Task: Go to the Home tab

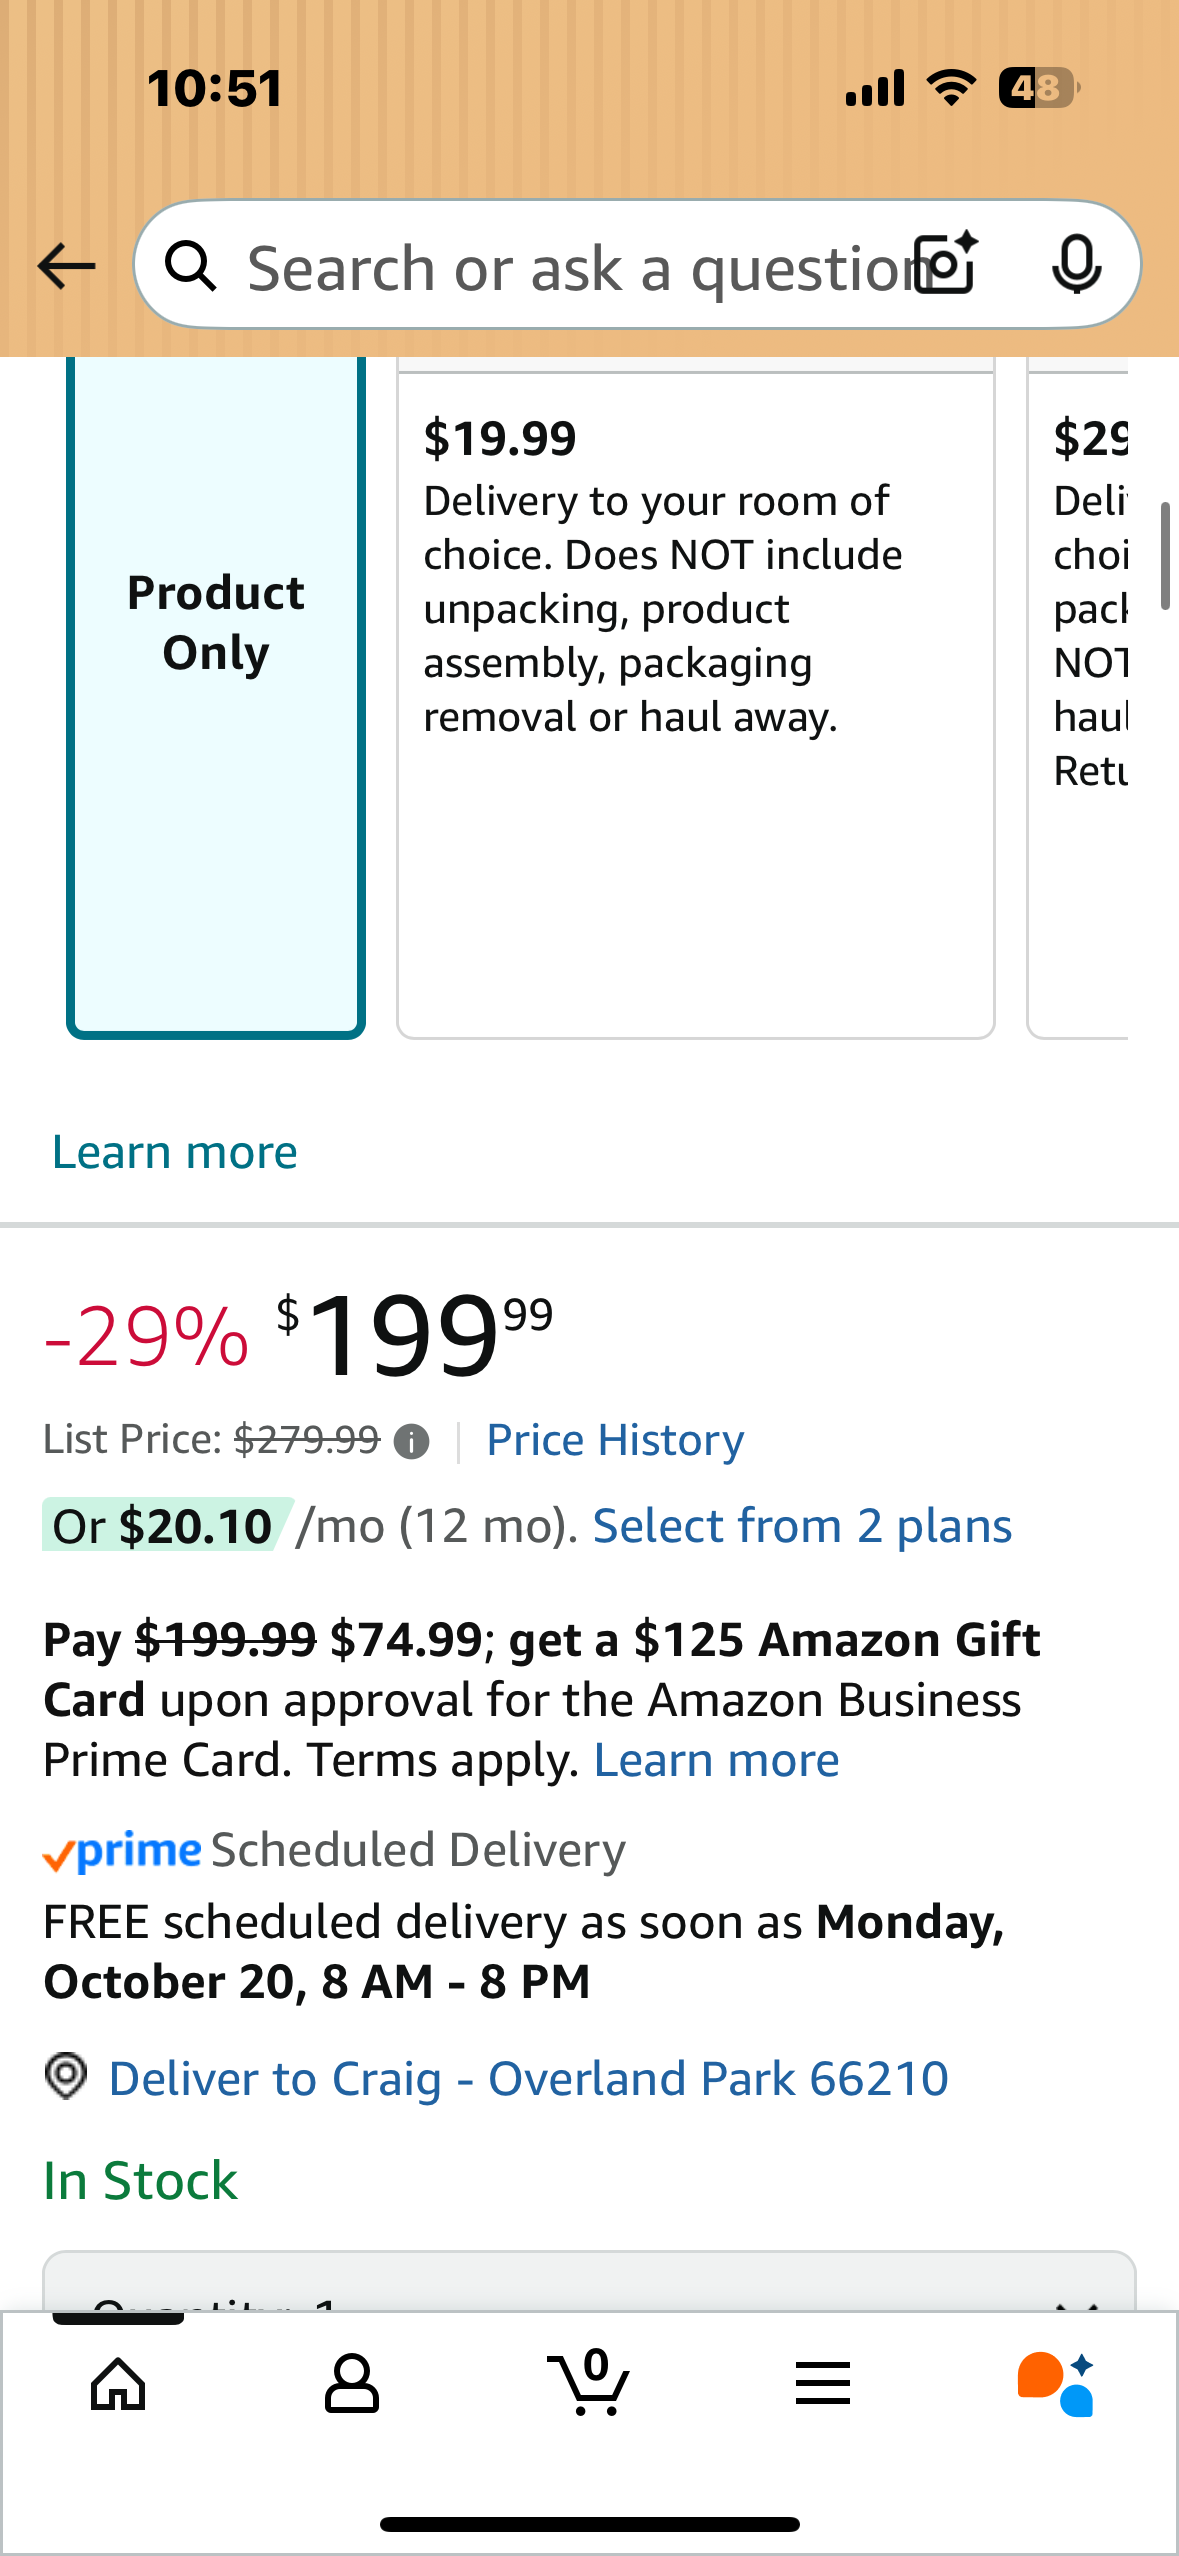Action: pyautogui.click(x=118, y=2383)
